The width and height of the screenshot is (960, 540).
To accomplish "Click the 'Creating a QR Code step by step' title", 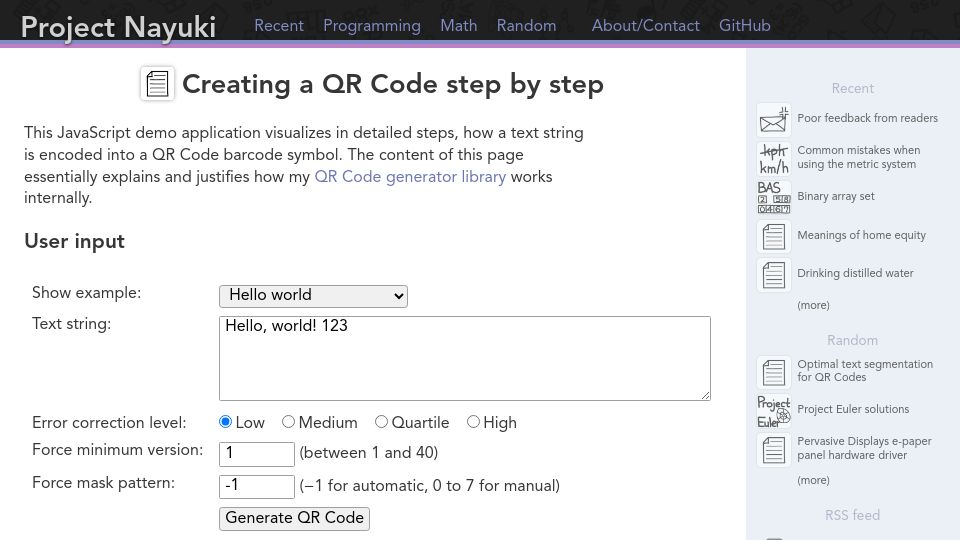I will click(x=393, y=84).
